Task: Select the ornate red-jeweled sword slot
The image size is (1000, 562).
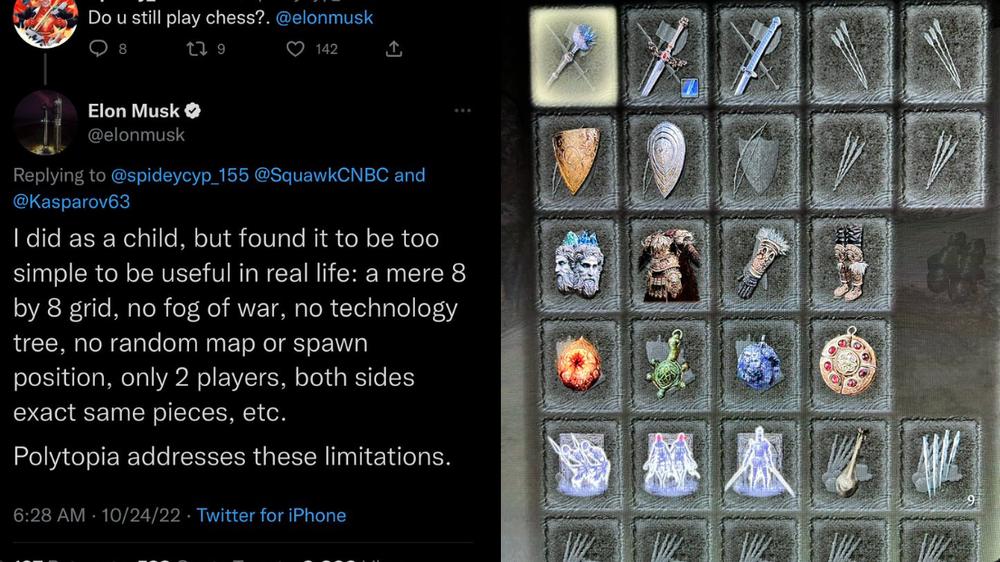Action: [x=667, y=56]
